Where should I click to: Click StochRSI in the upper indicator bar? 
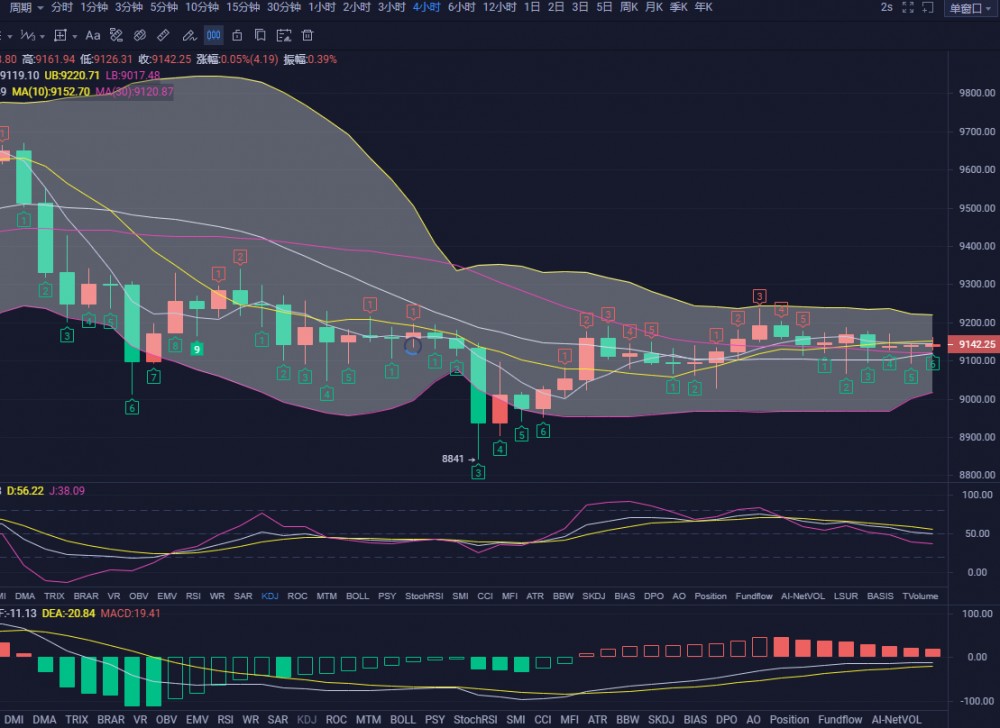tap(426, 596)
